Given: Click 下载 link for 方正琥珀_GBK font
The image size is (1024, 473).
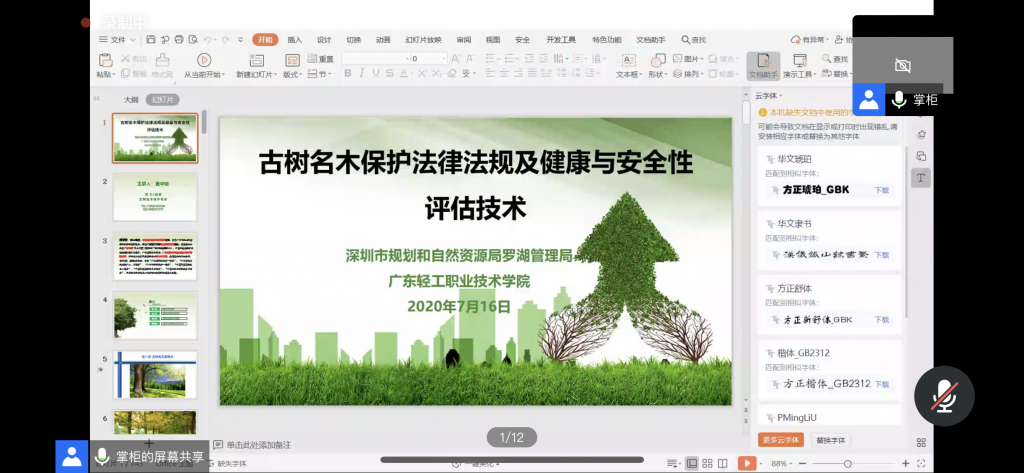Looking at the screenshot, I should click(882, 190).
